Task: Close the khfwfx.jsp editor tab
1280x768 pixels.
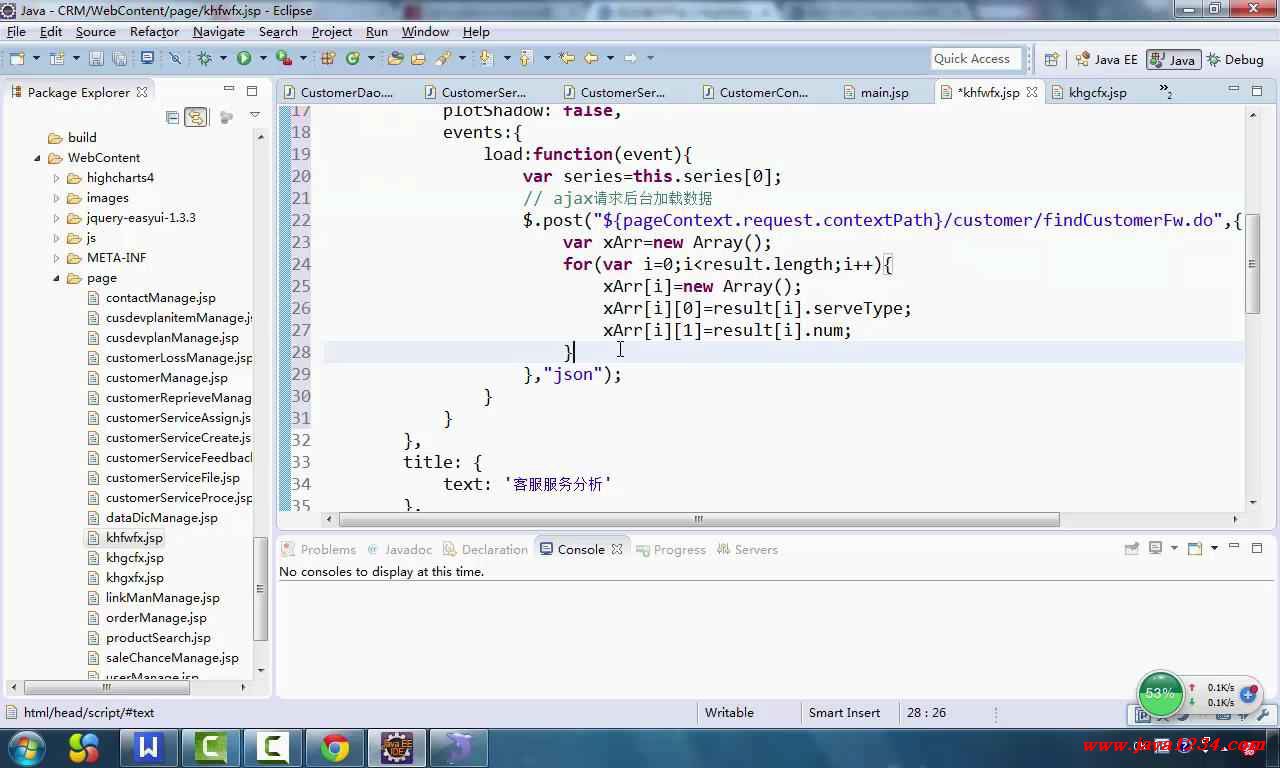Action: 1031,92
